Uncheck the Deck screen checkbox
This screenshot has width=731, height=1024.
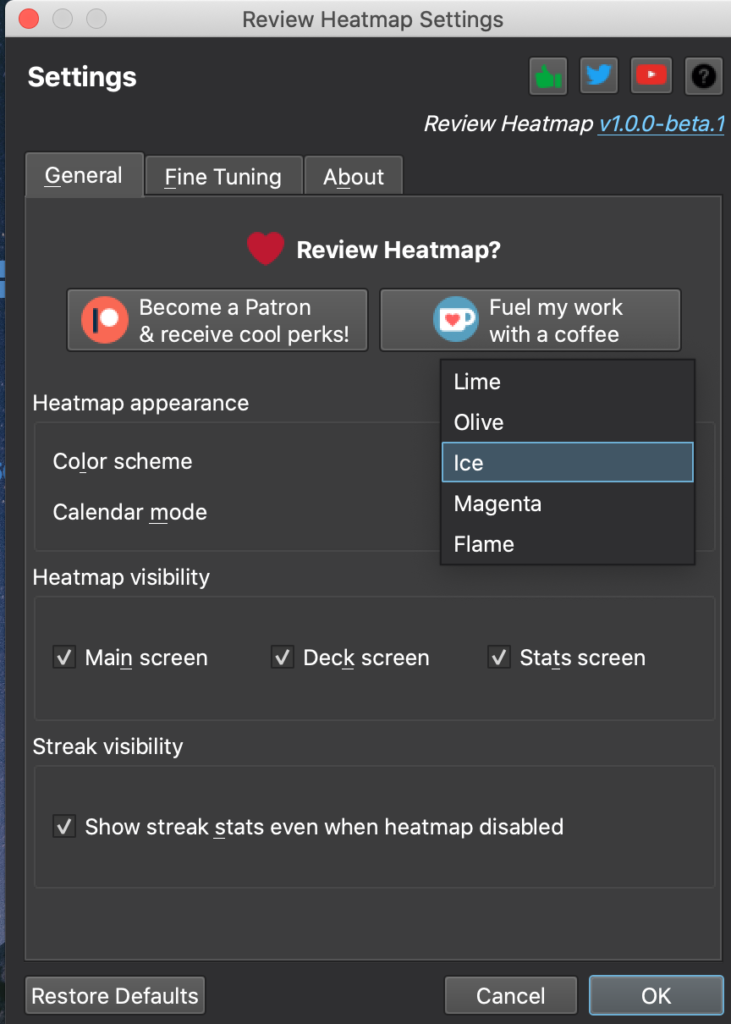pyautogui.click(x=282, y=657)
